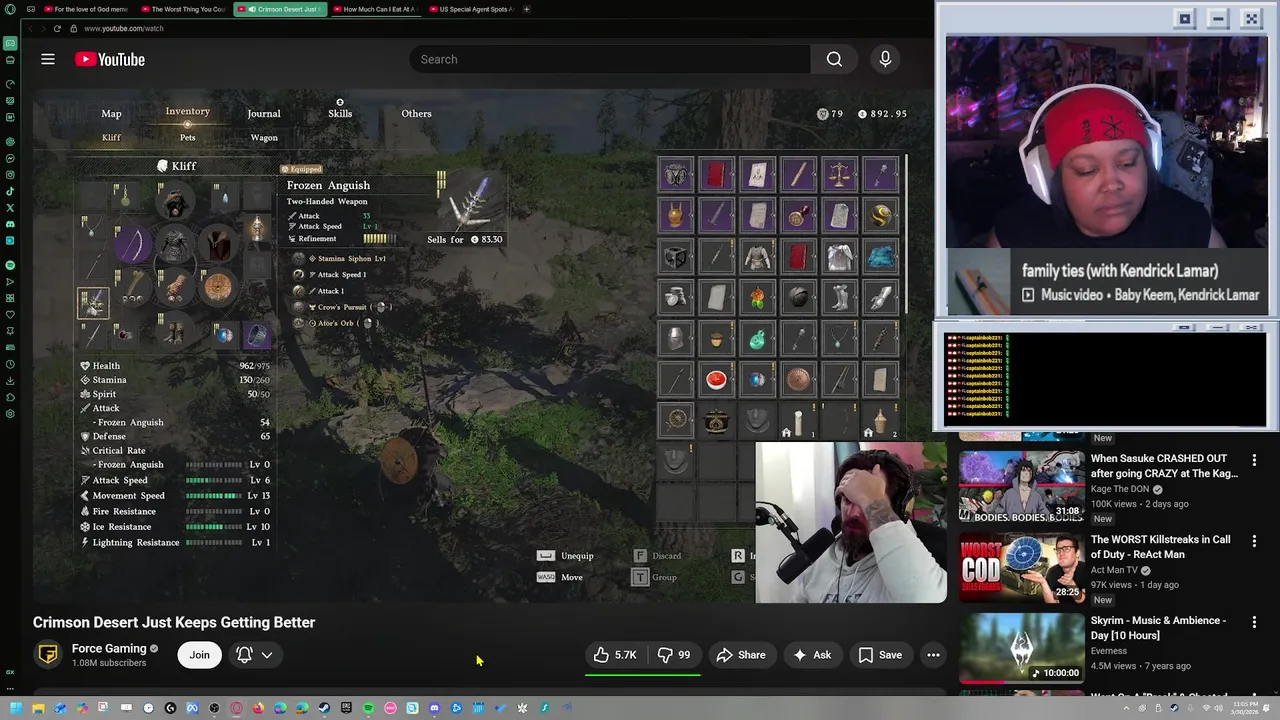Select the blue crystal ore in inventory
The height and width of the screenshot is (720, 1280).
tap(880, 257)
